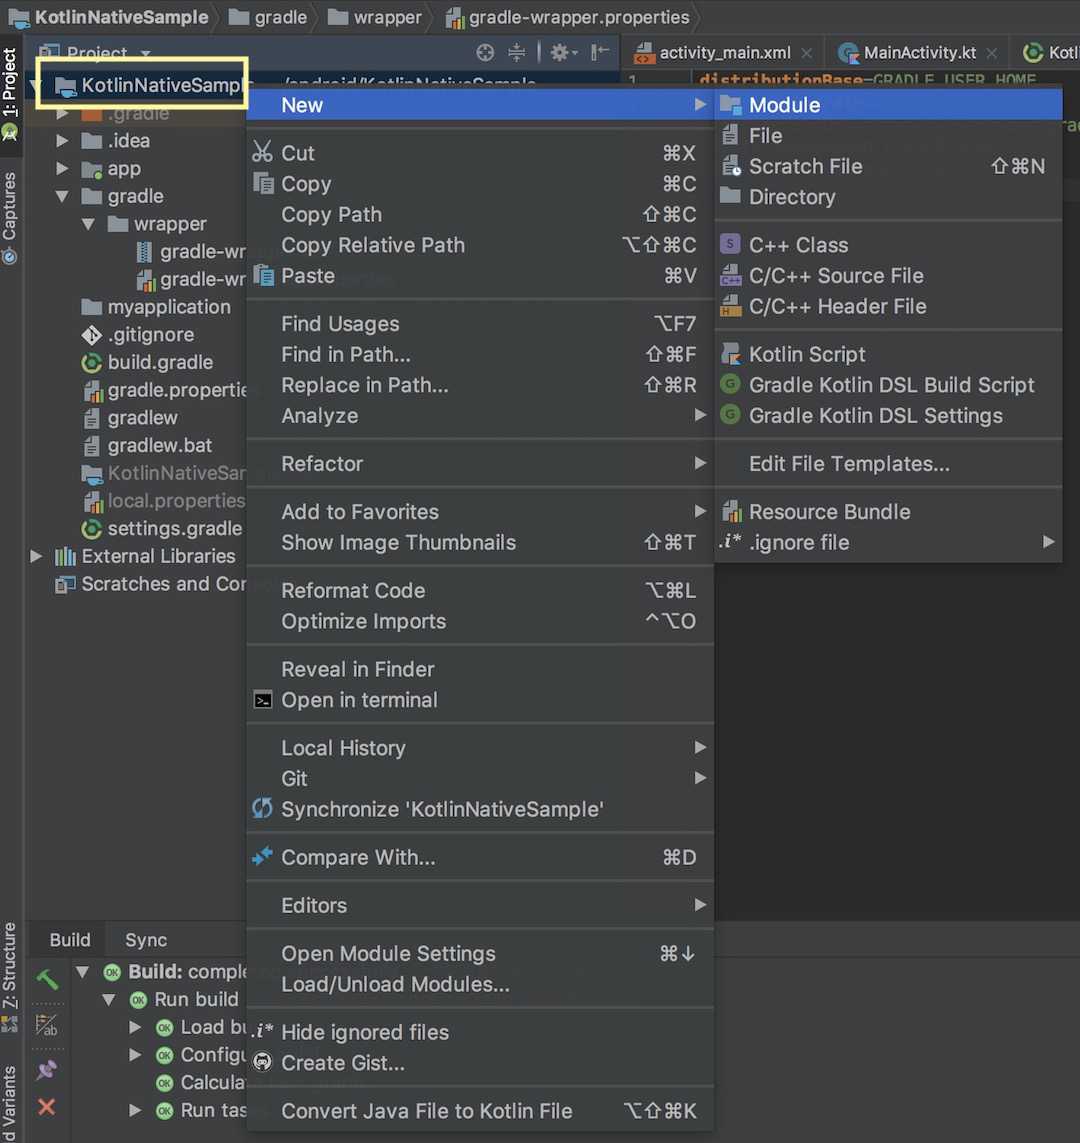
Task: Click the collapse all icon in Project toolbar
Action: (517, 52)
